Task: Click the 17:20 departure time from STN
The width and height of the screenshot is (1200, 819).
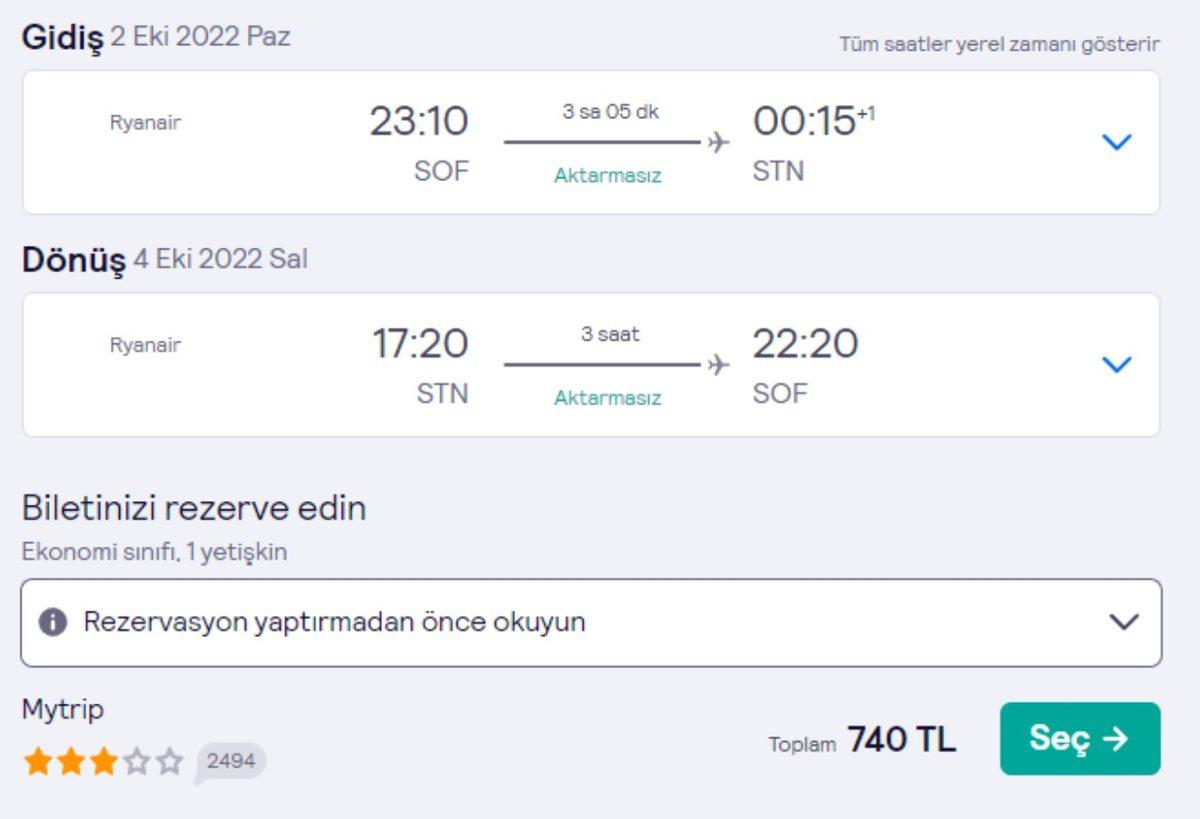Action: coord(420,344)
